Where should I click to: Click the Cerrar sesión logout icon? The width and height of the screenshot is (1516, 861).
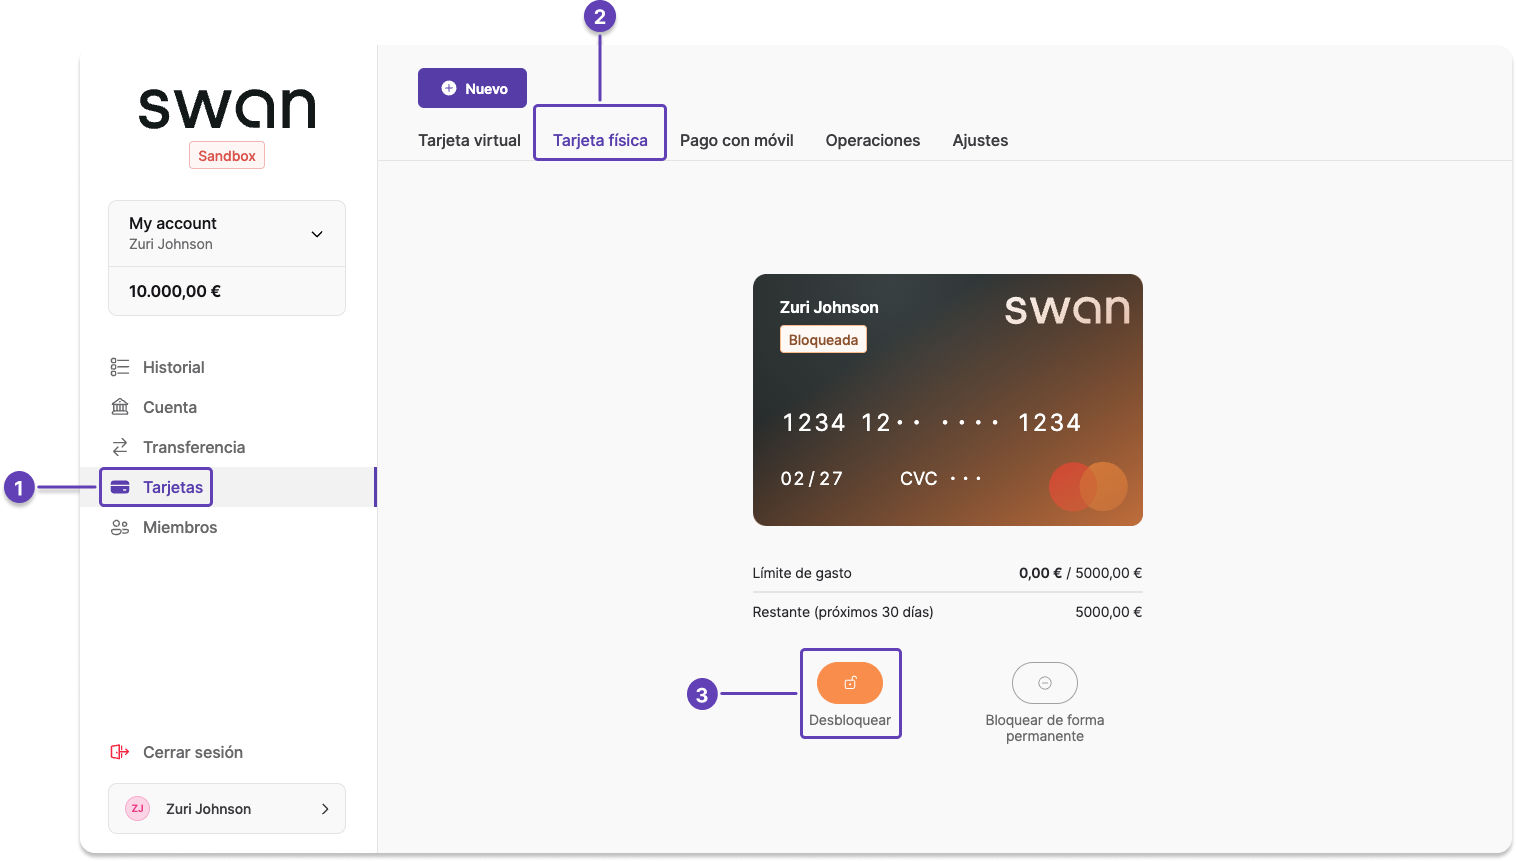point(120,752)
